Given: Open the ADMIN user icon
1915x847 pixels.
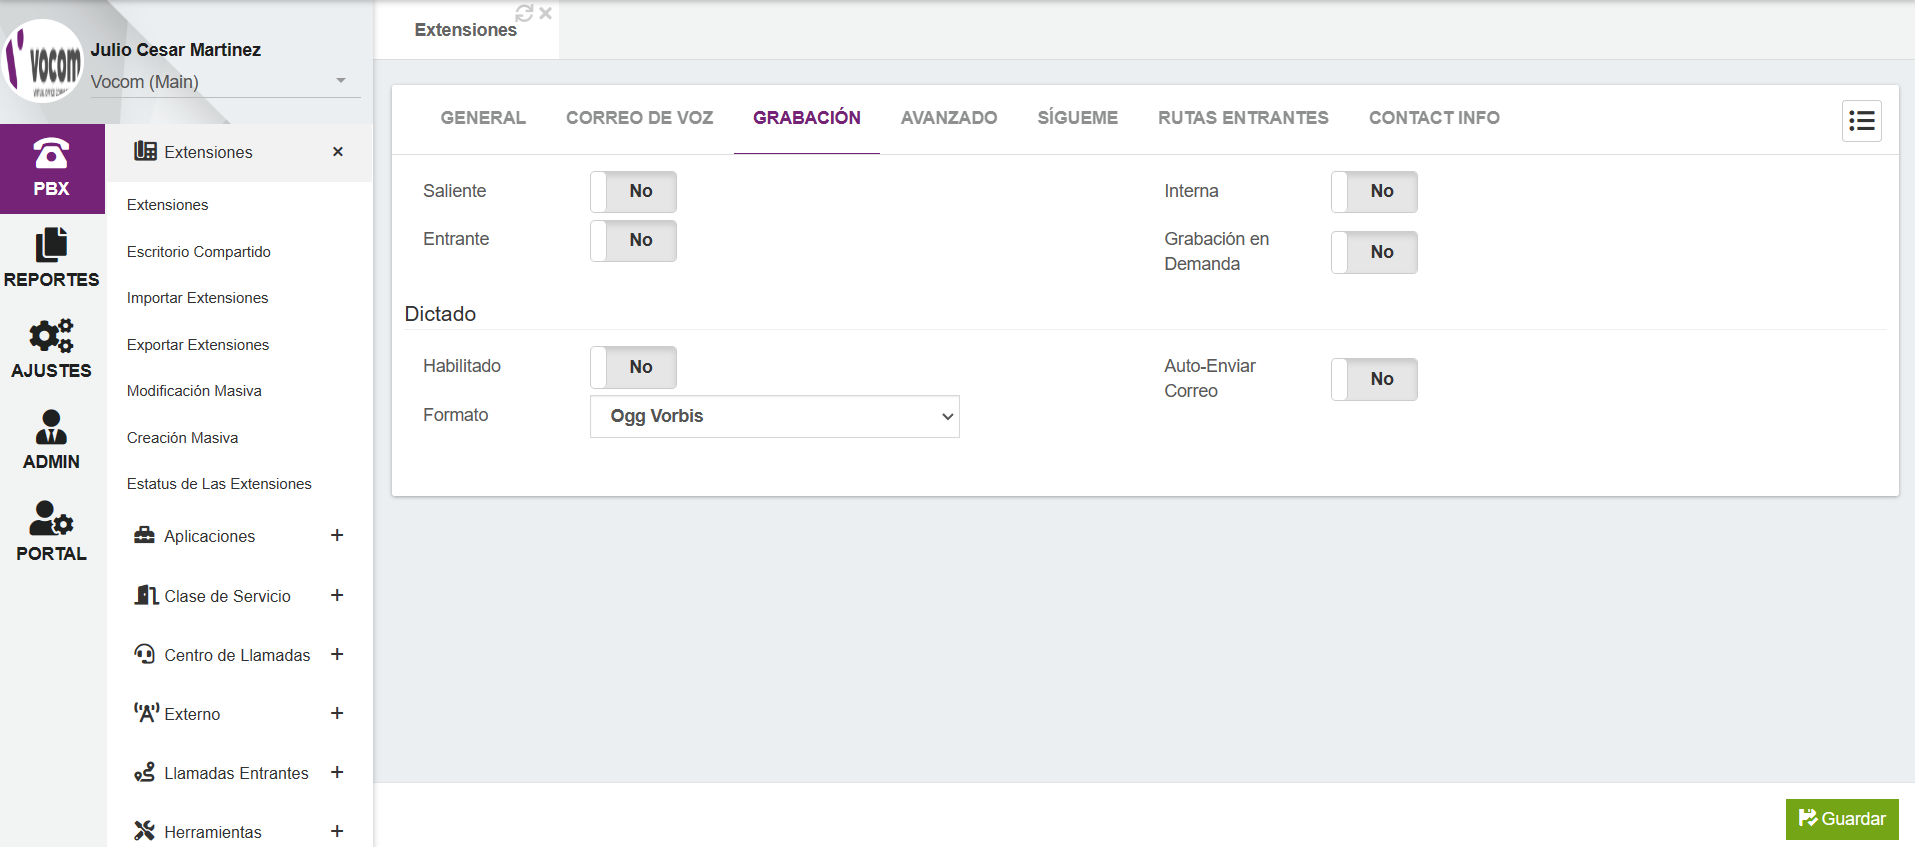Looking at the screenshot, I should coord(51,427).
